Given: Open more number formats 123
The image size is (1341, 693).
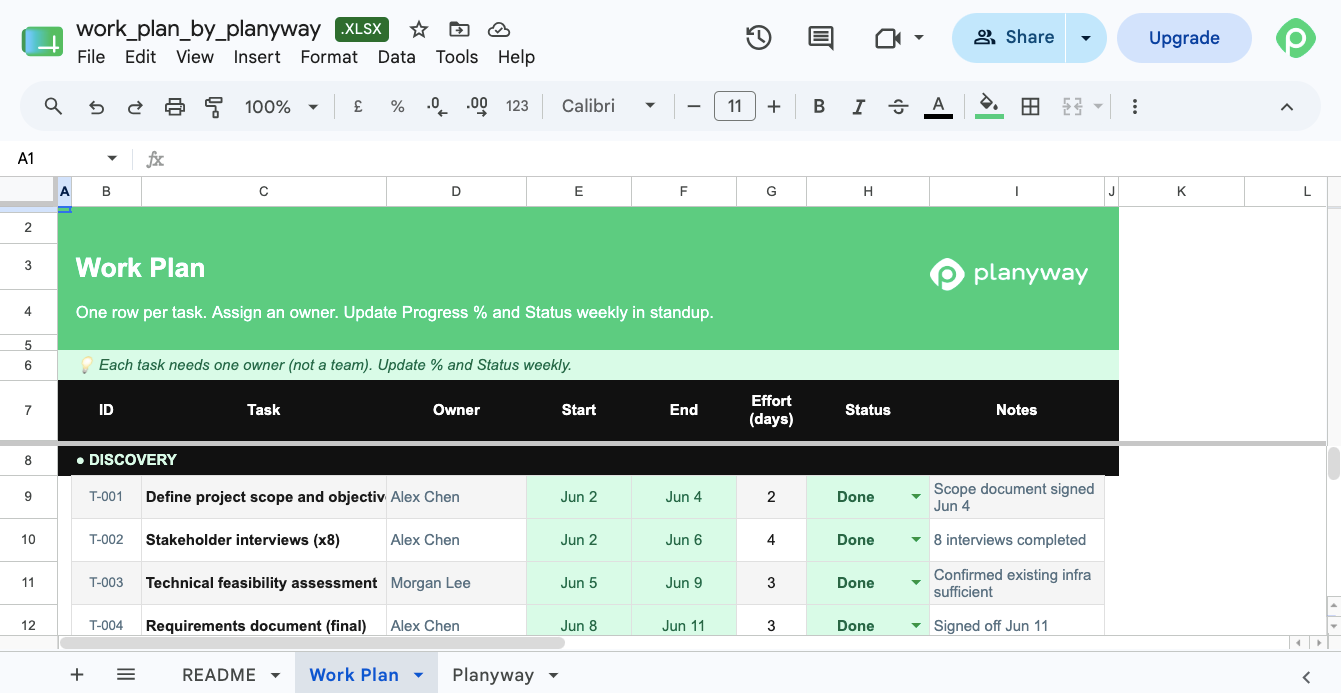Looking at the screenshot, I should [517, 106].
